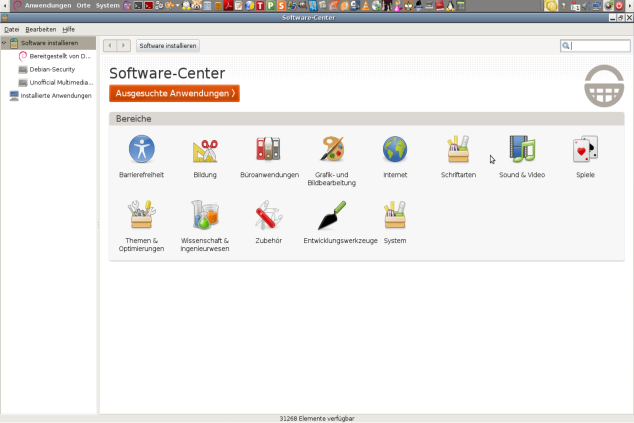The height and width of the screenshot is (423, 634).
Task: Open the Hilfe menu
Action: 68,30
